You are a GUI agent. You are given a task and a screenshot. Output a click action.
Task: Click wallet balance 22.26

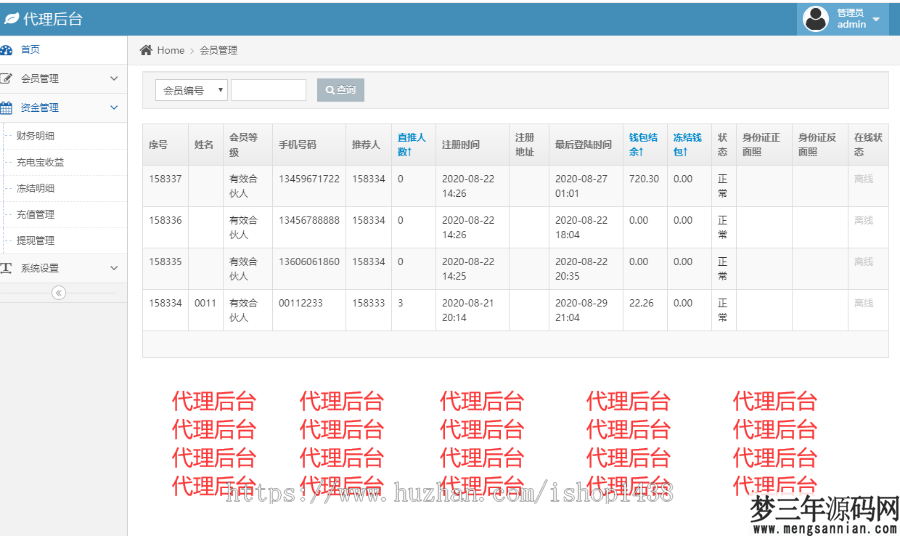[641, 303]
